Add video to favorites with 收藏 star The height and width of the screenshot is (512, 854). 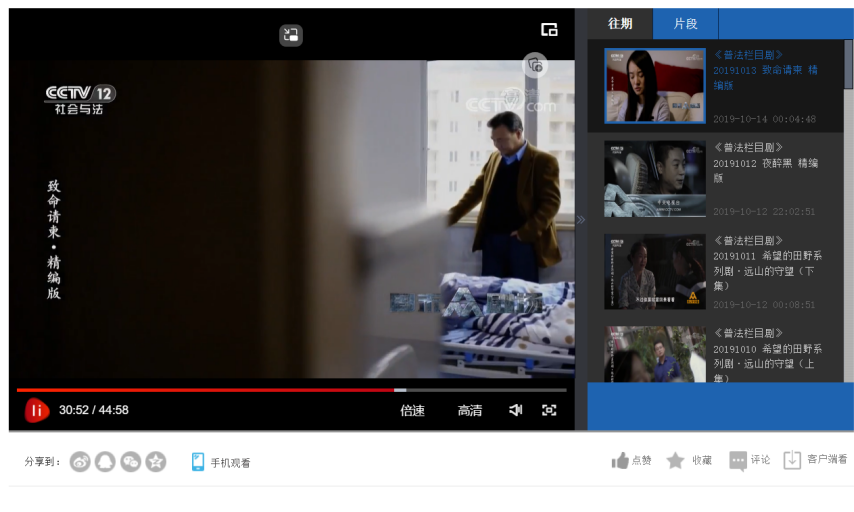[676, 460]
